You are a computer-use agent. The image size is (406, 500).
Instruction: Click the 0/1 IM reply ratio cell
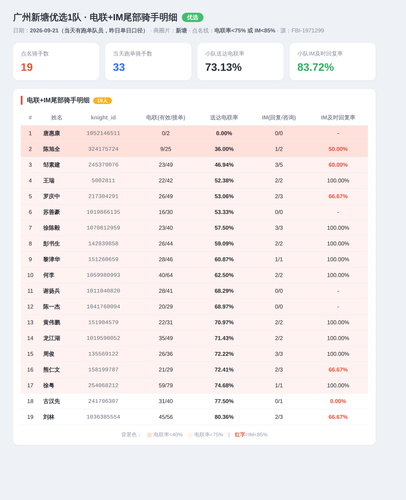(279, 401)
